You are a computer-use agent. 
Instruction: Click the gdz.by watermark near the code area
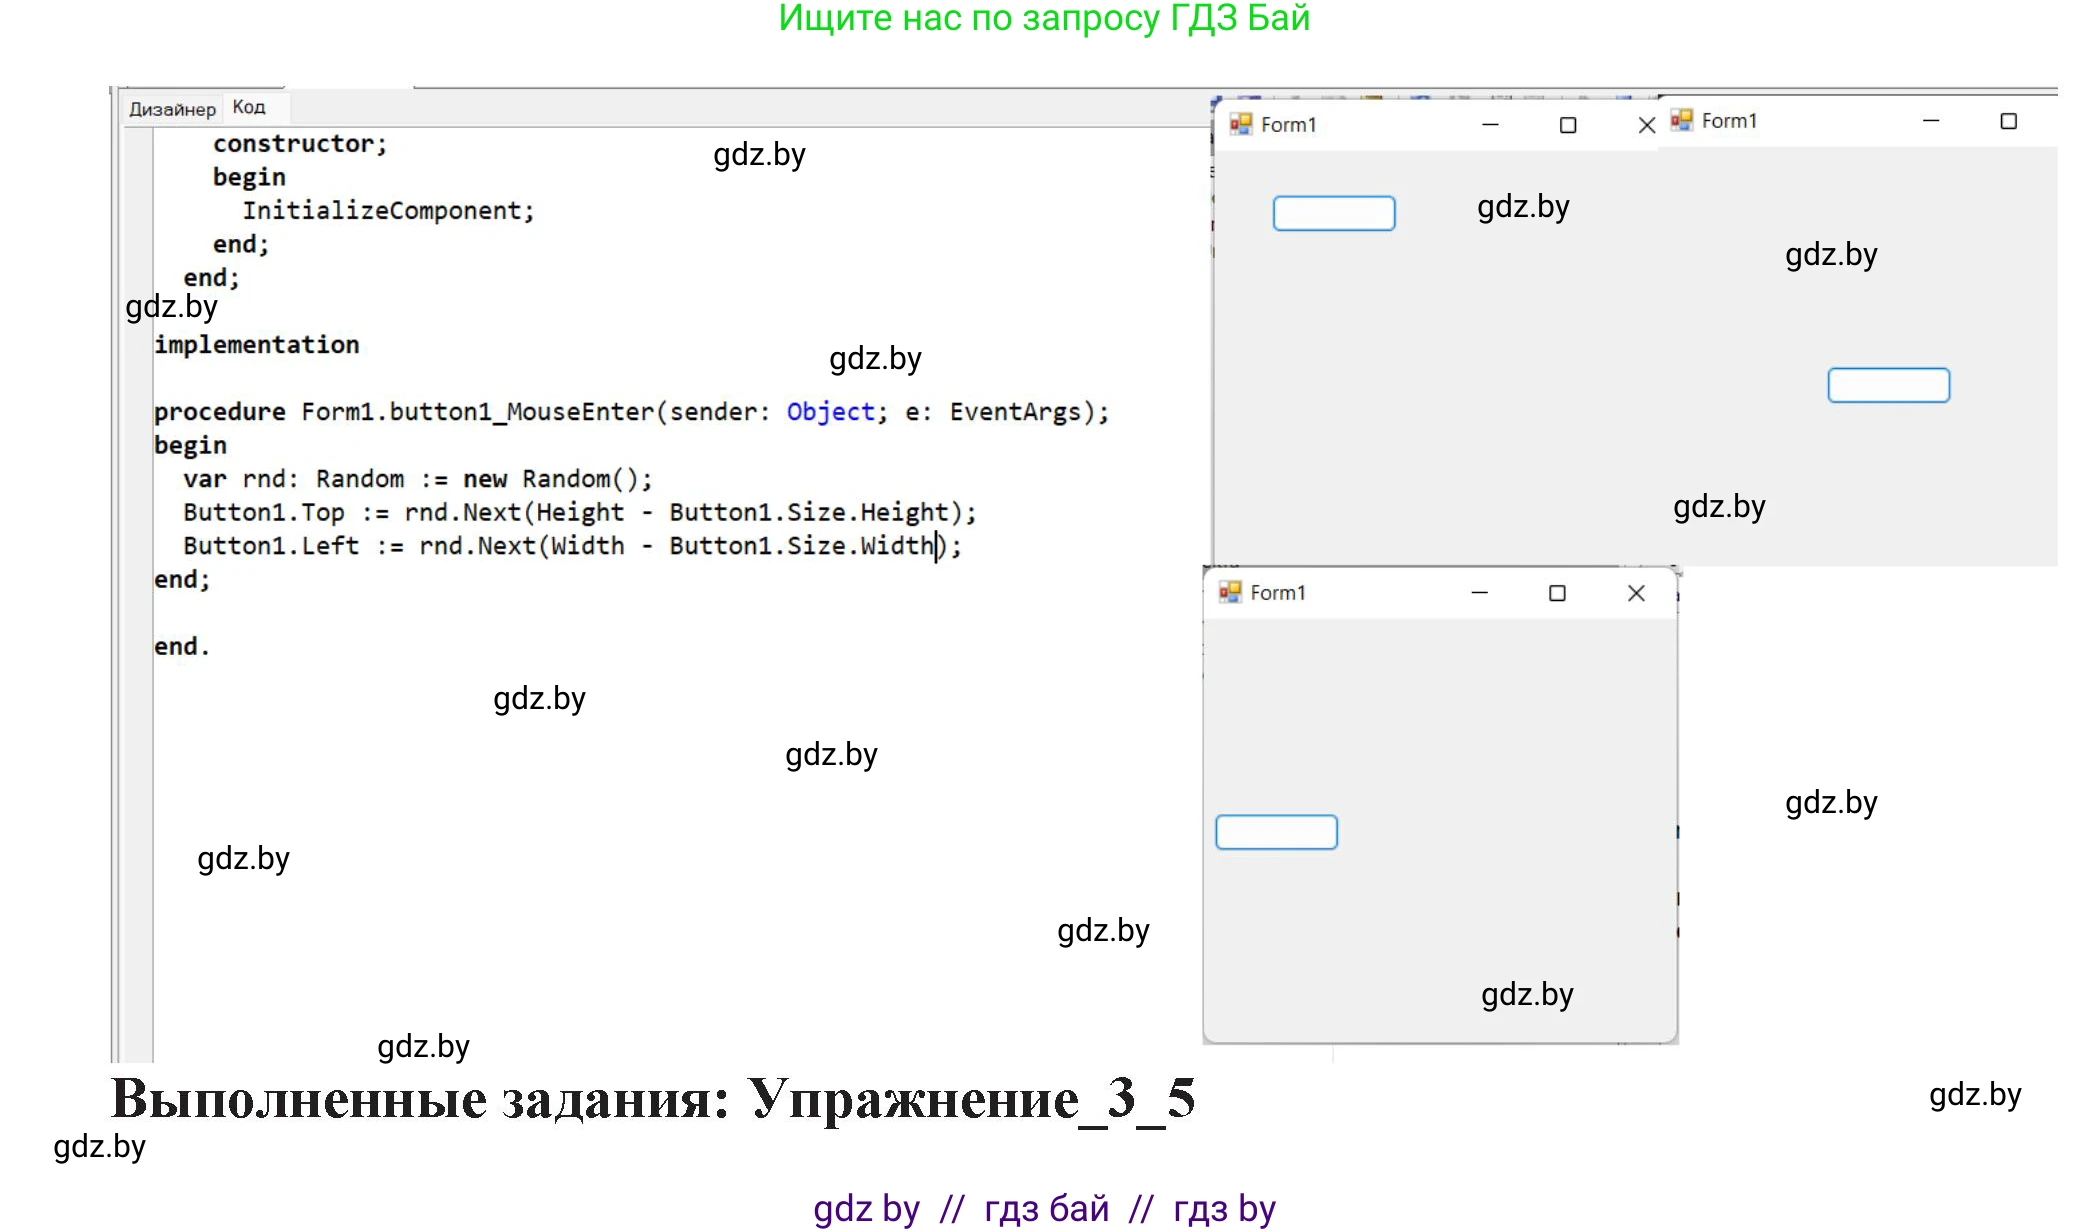(x=874, y=359)
